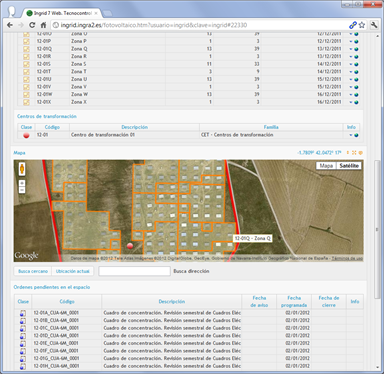This screenshot has width=384, height=374.
Task: Expand dropdown arrow for Centro de transformación 01
Action: click(x=351, y=135)
